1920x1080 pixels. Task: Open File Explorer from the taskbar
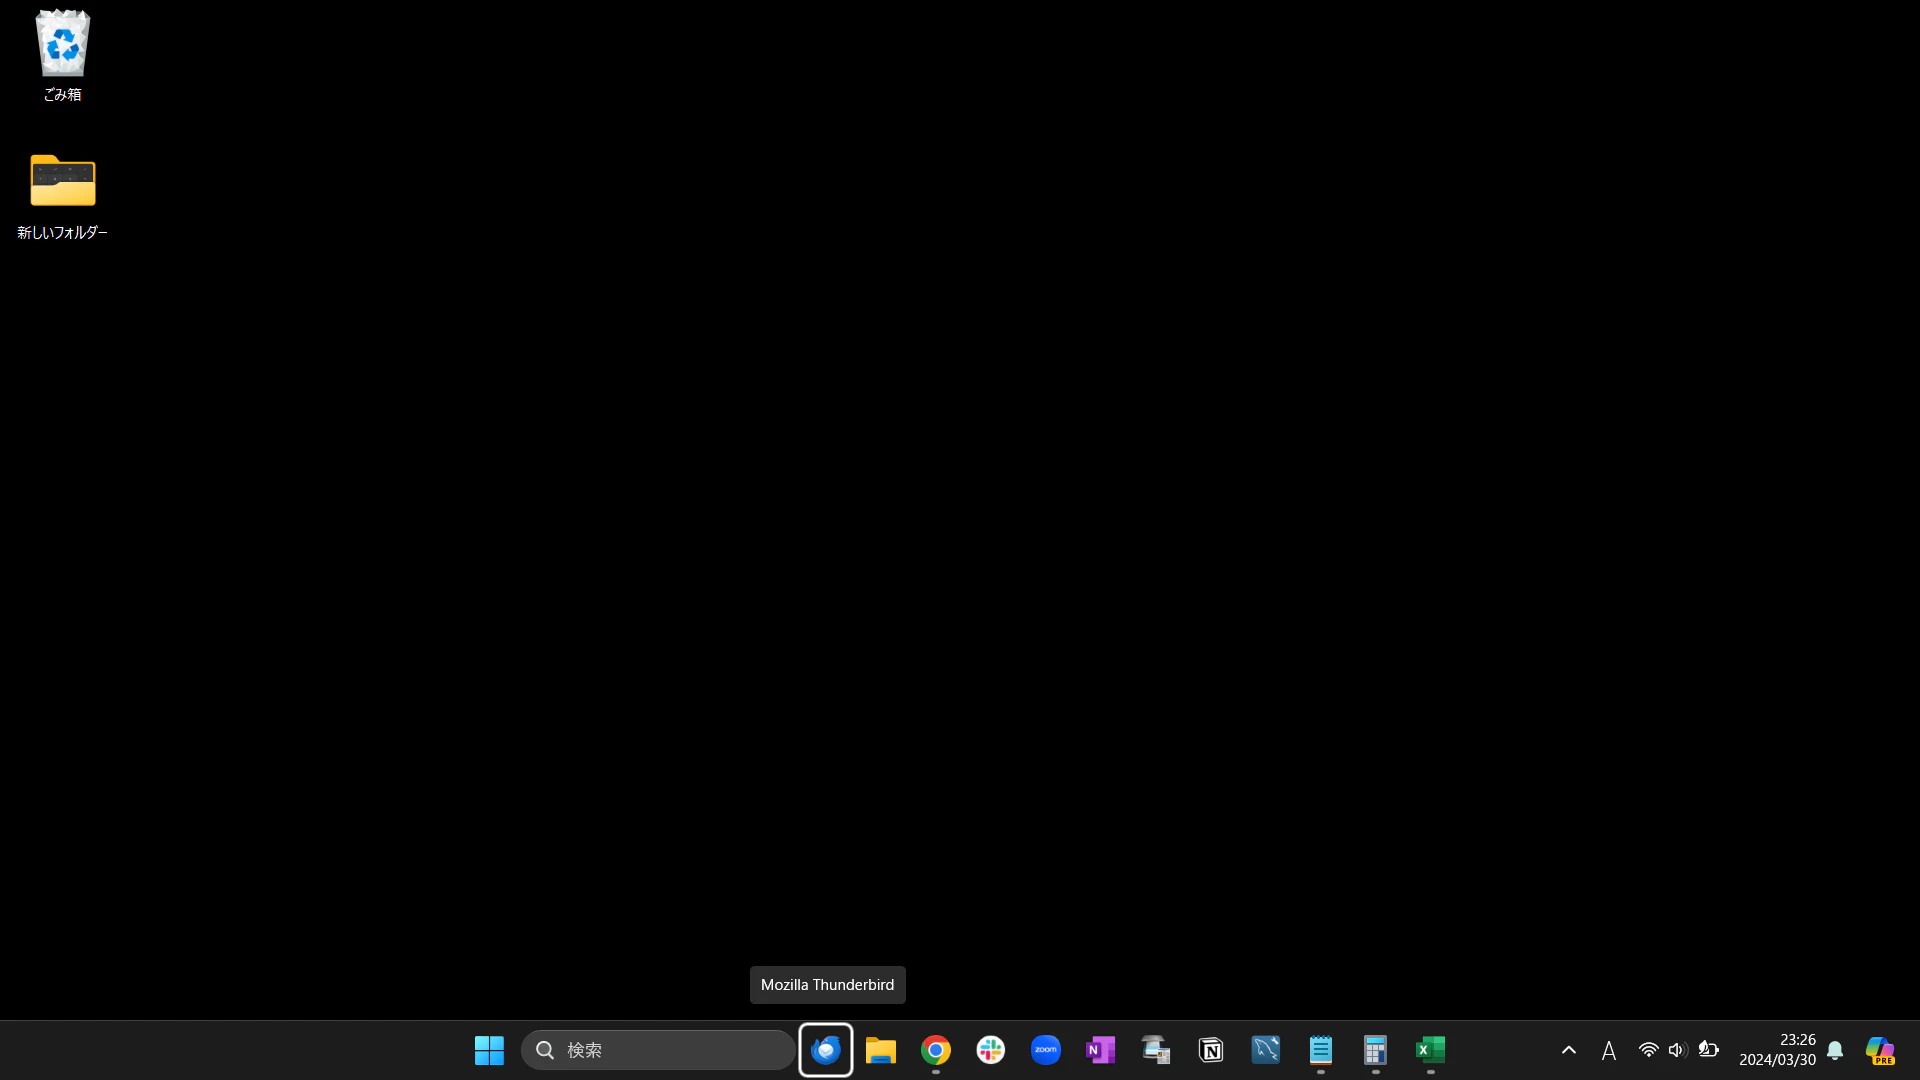881,1050
